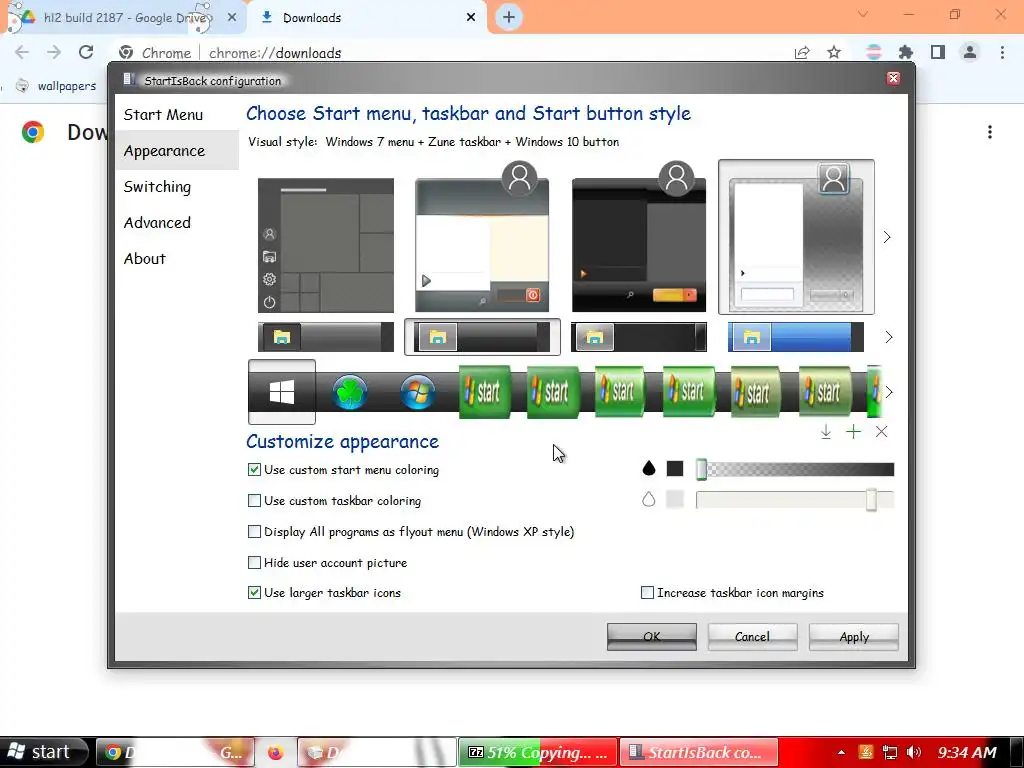Enable Increase taskbar icon margins
This screenshot has height=768, width=1024.
(647, 593)
